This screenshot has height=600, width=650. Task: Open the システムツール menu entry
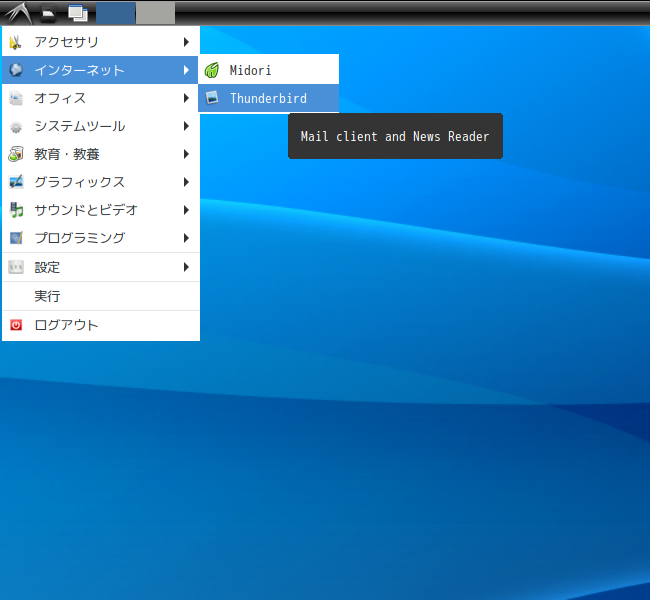(101, 126)
